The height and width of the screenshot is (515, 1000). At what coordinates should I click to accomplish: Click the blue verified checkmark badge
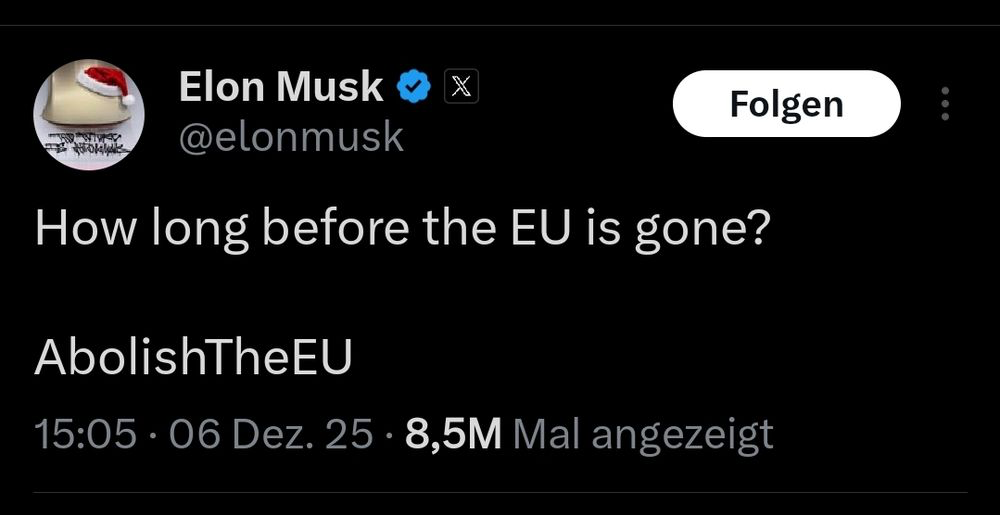click(x=413, y=88)
